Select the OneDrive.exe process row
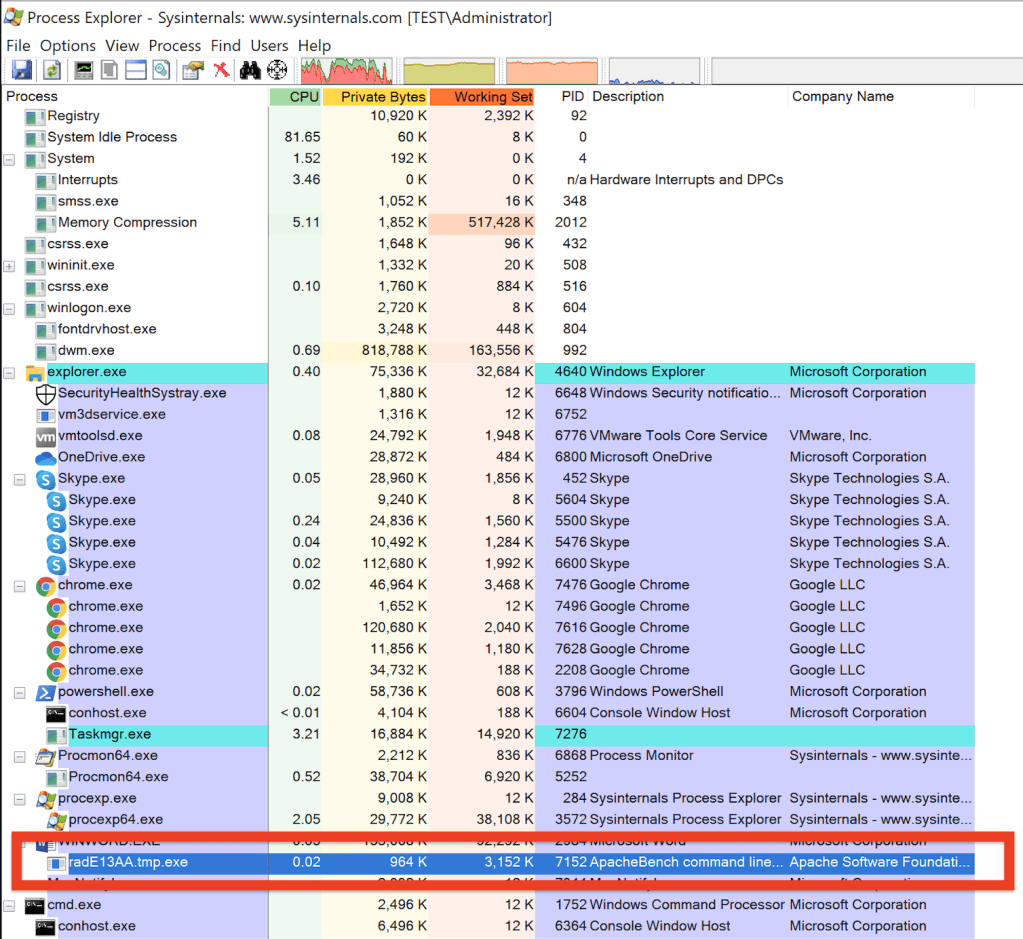Viewport: 1023px width, 939px height. click(x=101, y=457)
